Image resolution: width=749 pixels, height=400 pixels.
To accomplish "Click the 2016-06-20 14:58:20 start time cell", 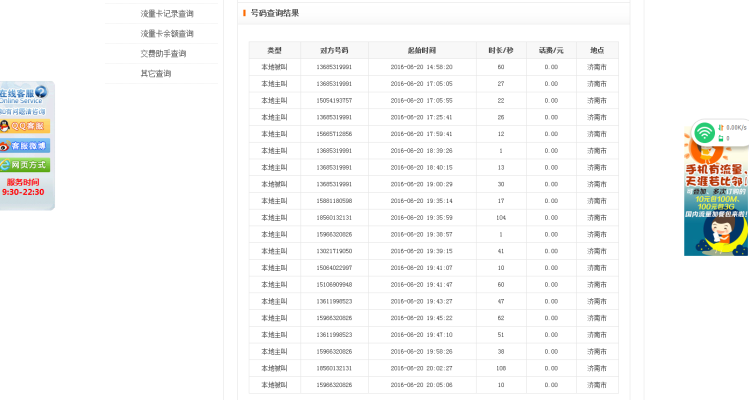I will (421, 67).
